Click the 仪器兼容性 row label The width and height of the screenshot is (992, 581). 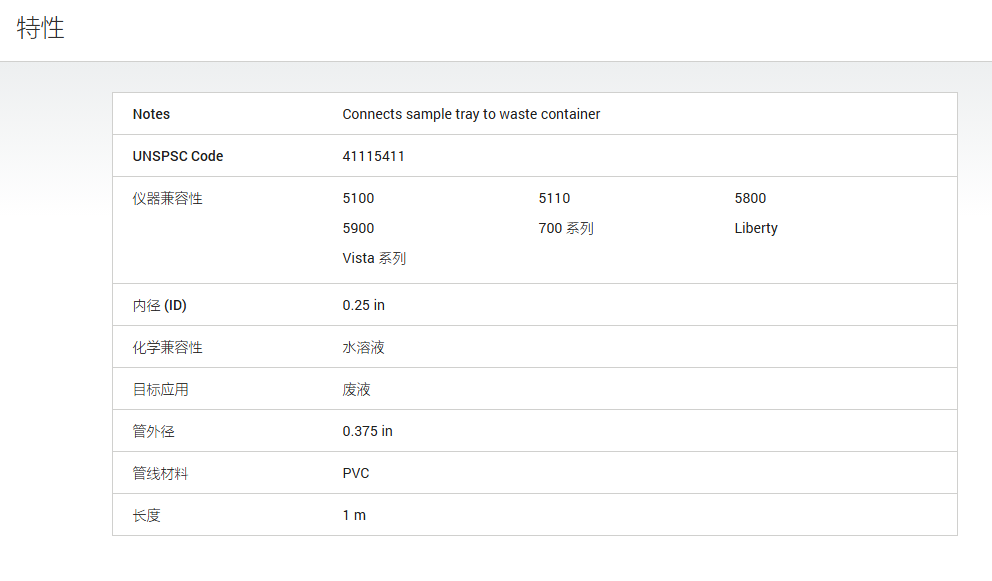167,198
